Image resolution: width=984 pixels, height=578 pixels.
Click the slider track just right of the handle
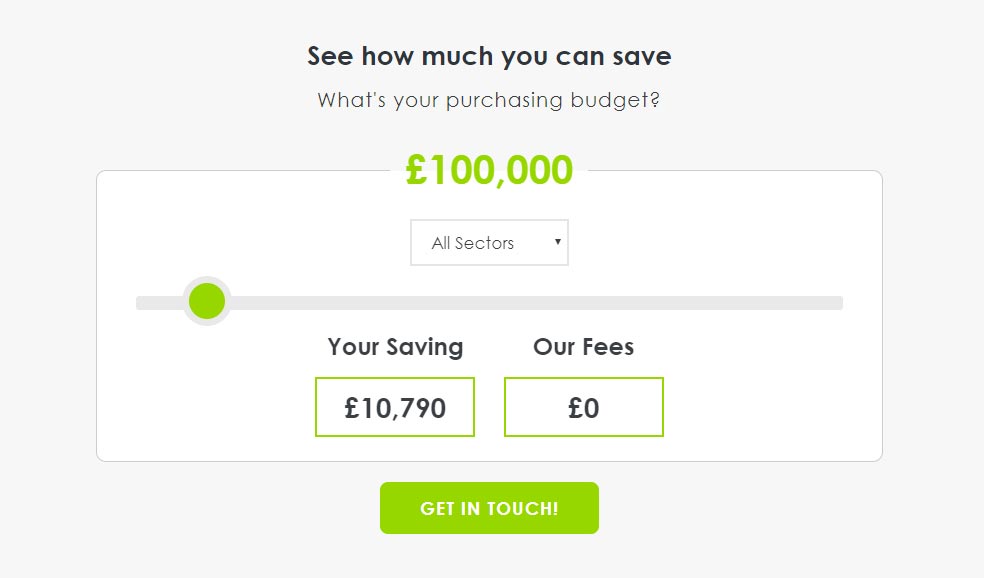[x=252, y=303]
